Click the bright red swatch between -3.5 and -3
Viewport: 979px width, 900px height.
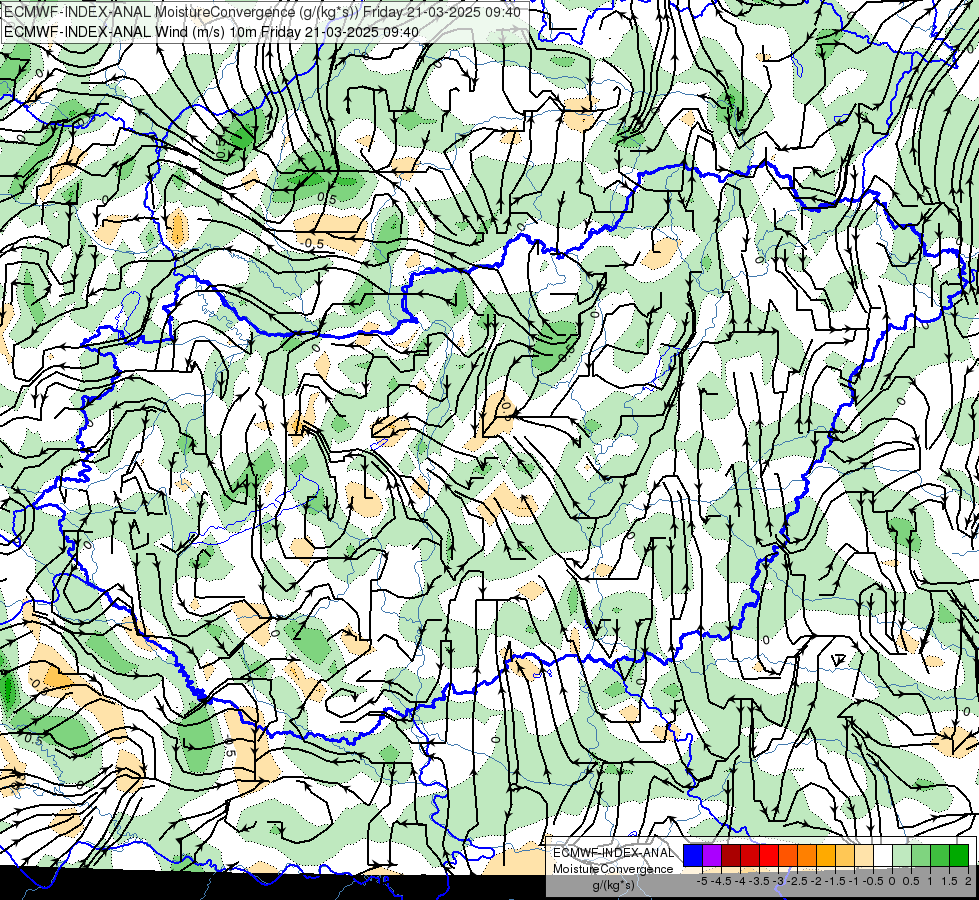point(769,856)
